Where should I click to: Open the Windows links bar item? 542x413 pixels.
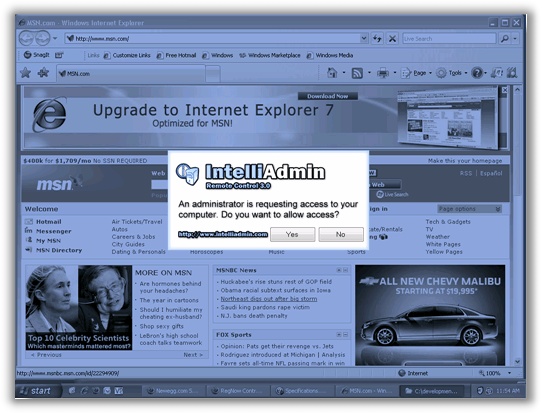(x=217, y=55)
